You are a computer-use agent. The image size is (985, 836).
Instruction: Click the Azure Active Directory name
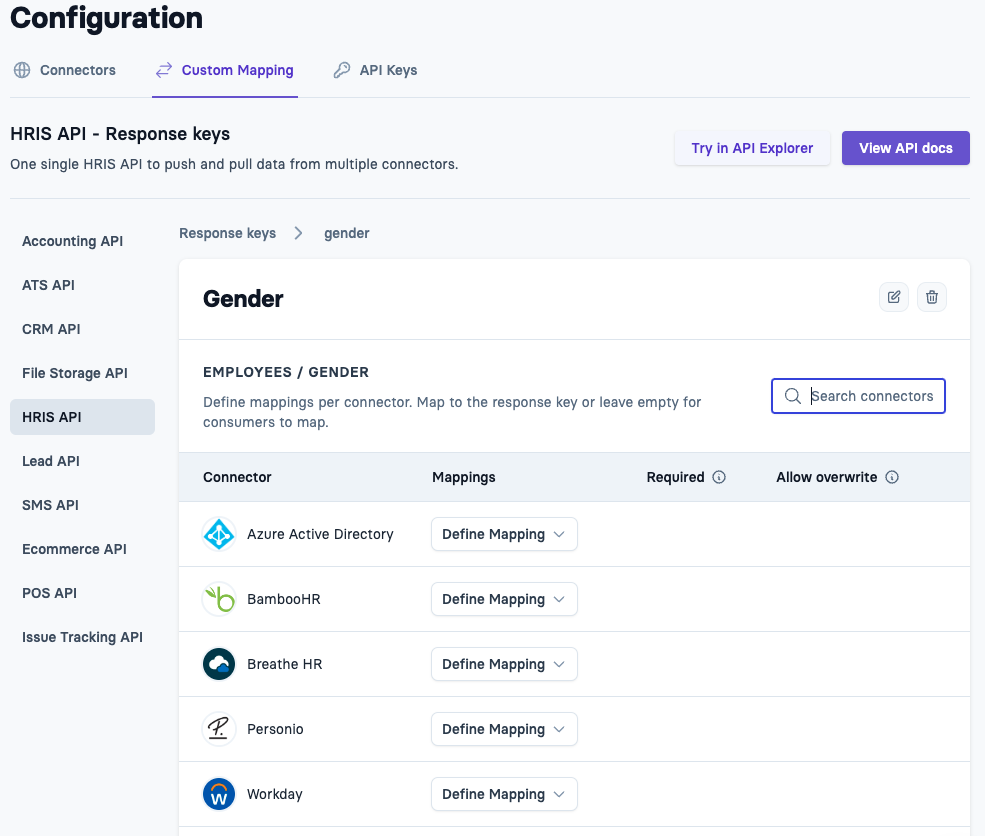pyautogui.click(x=320, y=534)
